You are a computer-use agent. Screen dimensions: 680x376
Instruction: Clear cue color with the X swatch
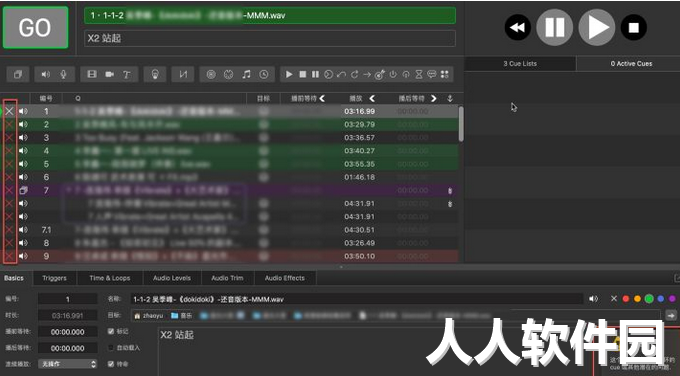pos(614,298)
